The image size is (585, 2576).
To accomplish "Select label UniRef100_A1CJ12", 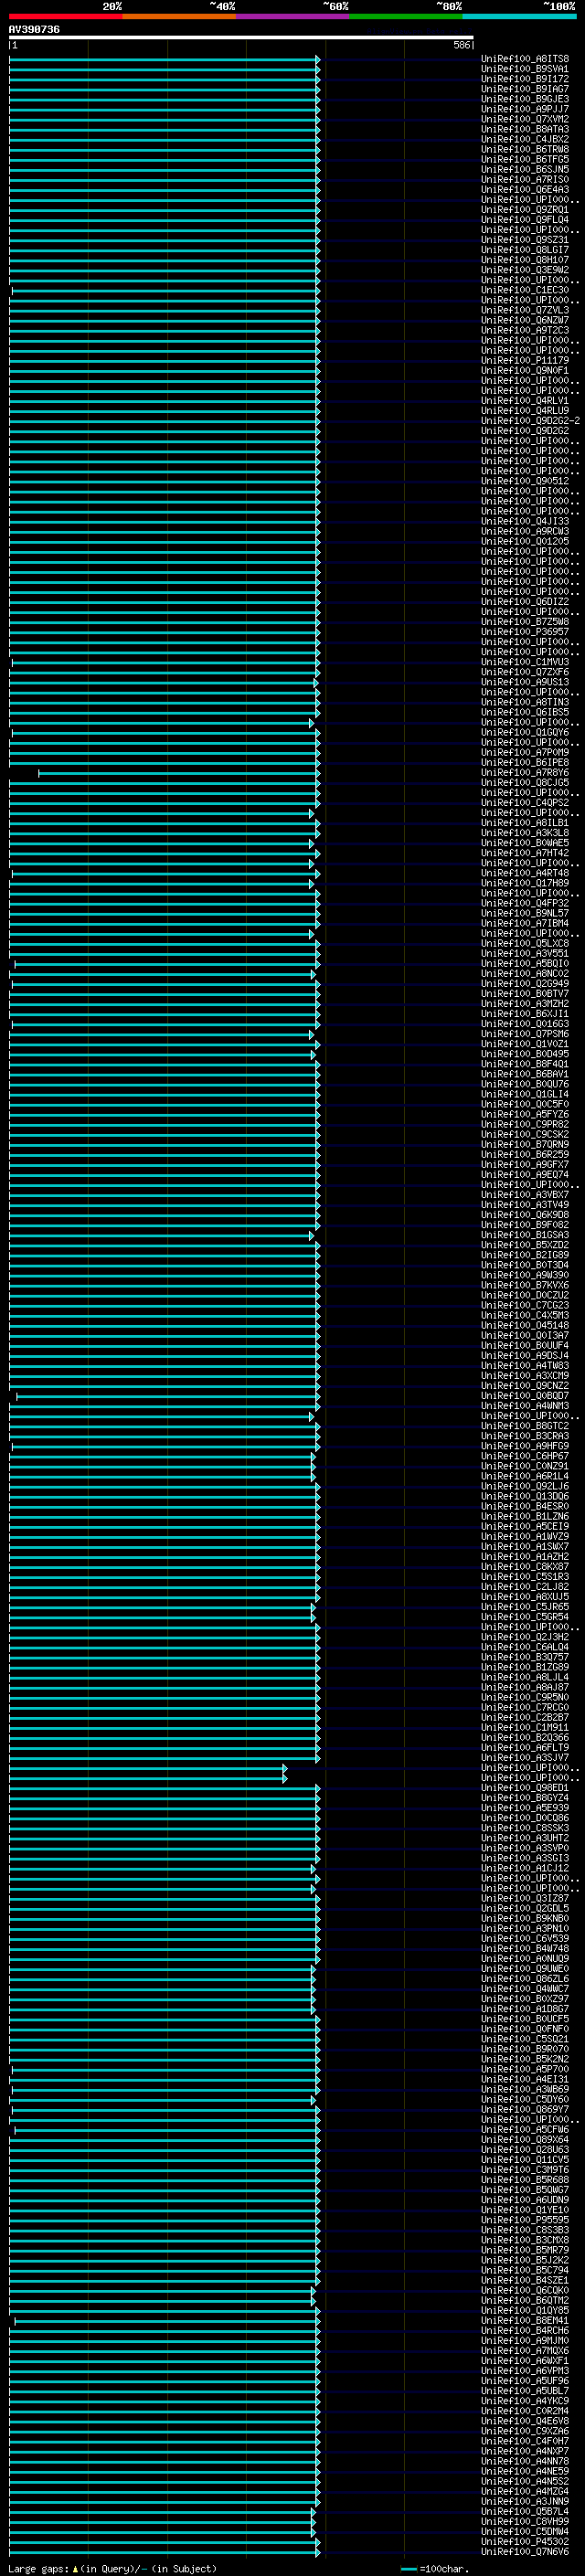I will 525,1869.
